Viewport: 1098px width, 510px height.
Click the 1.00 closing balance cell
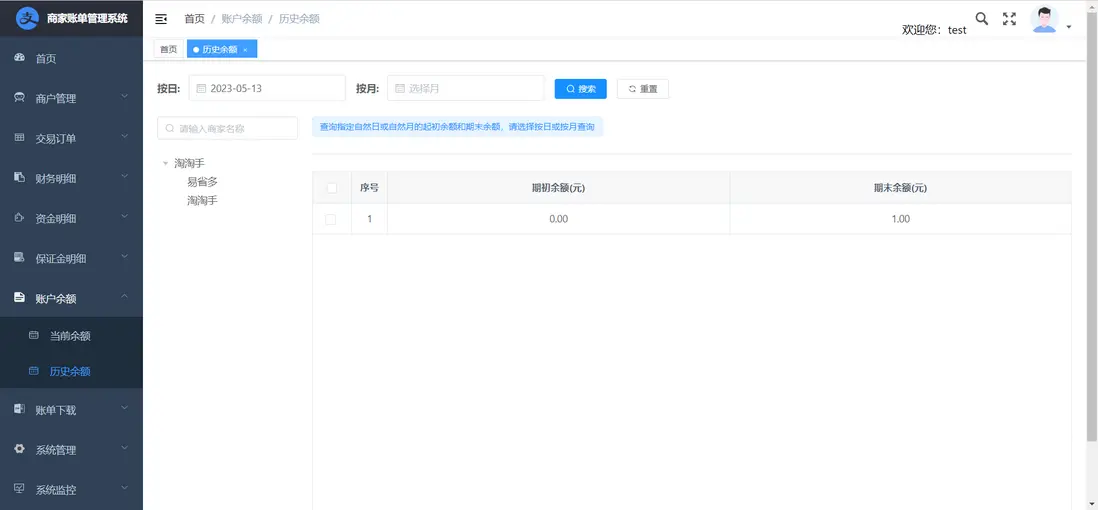901,219
